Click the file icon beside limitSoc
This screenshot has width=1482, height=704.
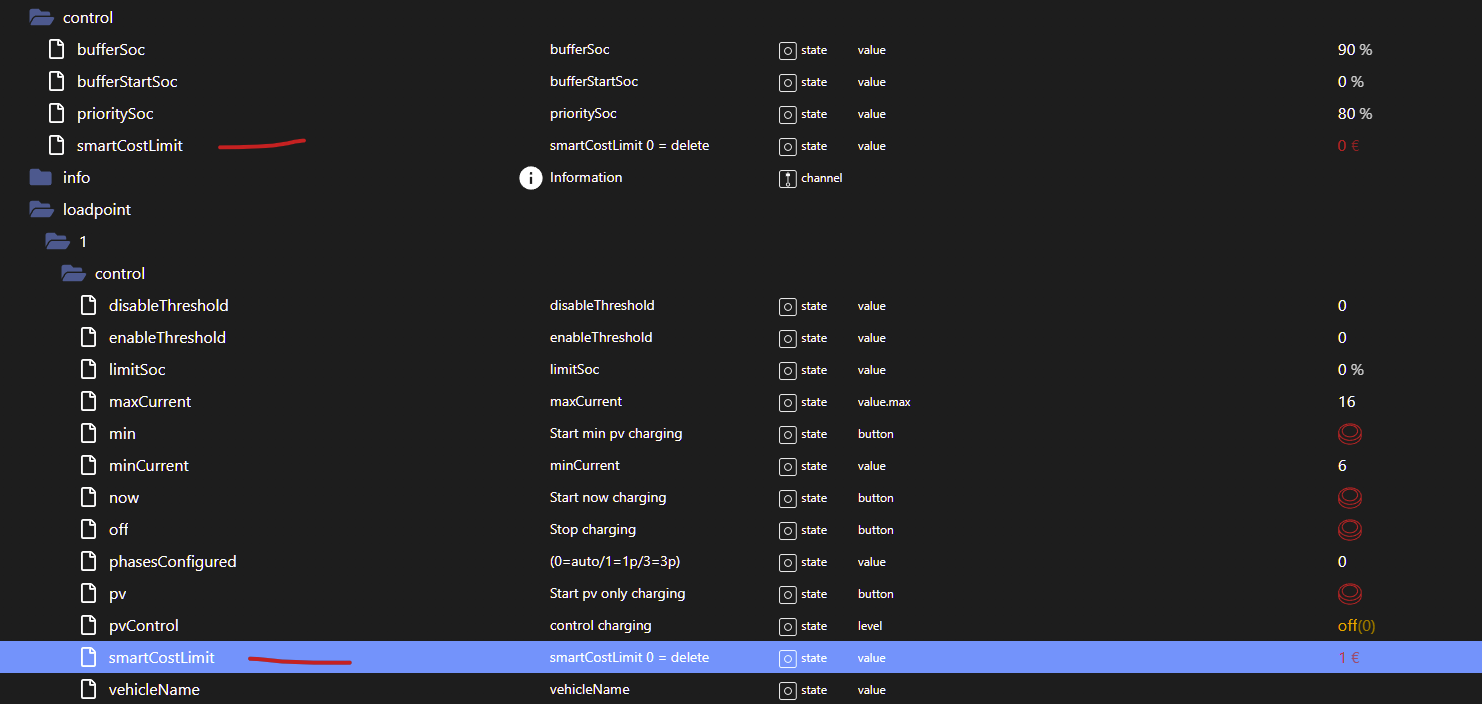89,370
